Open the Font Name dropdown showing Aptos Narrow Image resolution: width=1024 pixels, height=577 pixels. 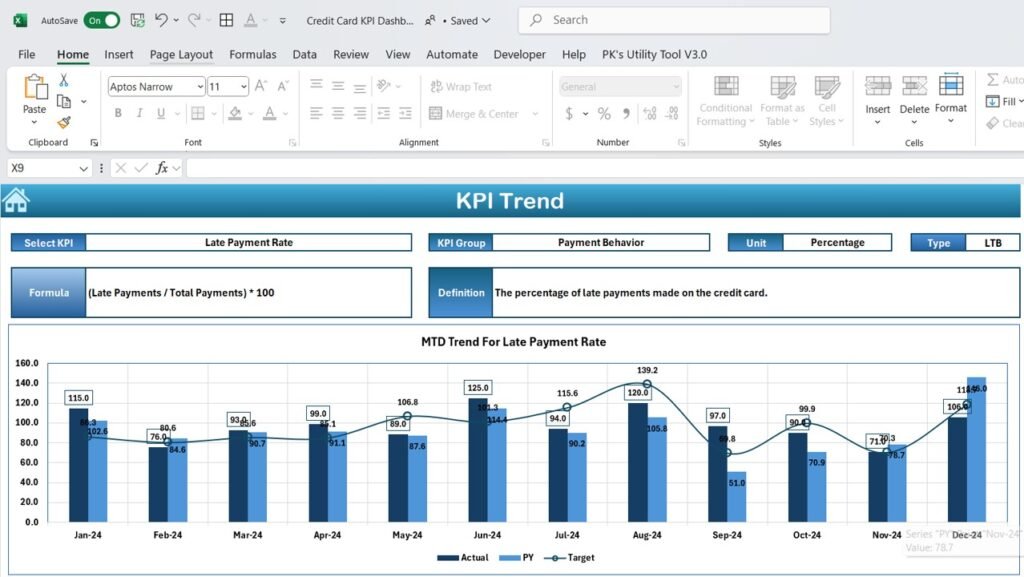(x=155, y=87)
